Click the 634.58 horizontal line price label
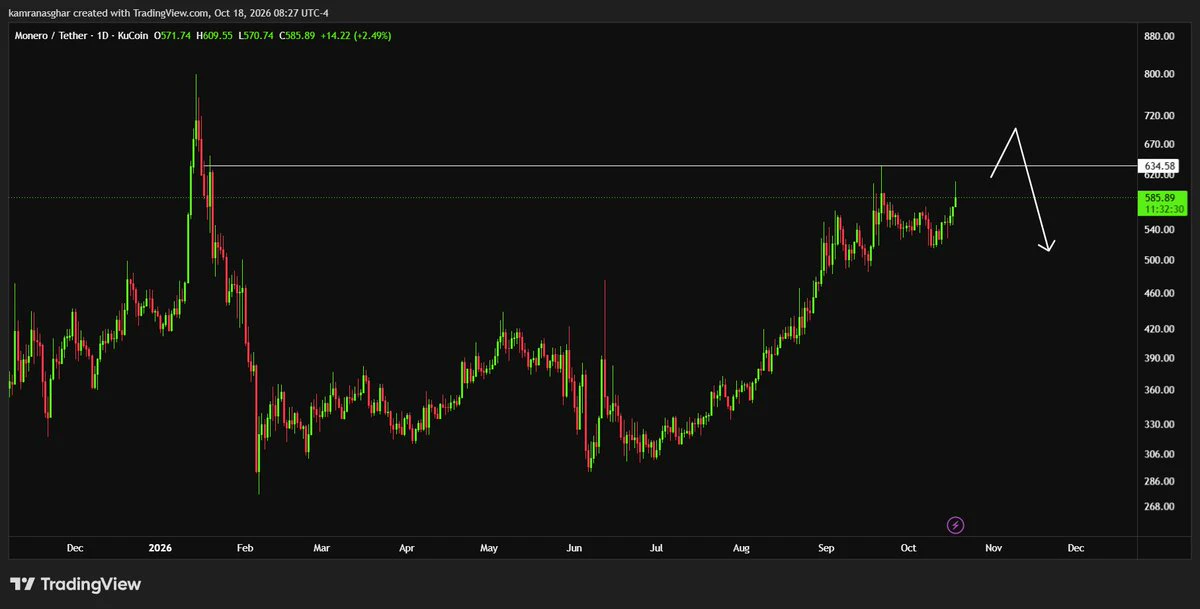This screenshot has height=609, width=1200. 1160,165
